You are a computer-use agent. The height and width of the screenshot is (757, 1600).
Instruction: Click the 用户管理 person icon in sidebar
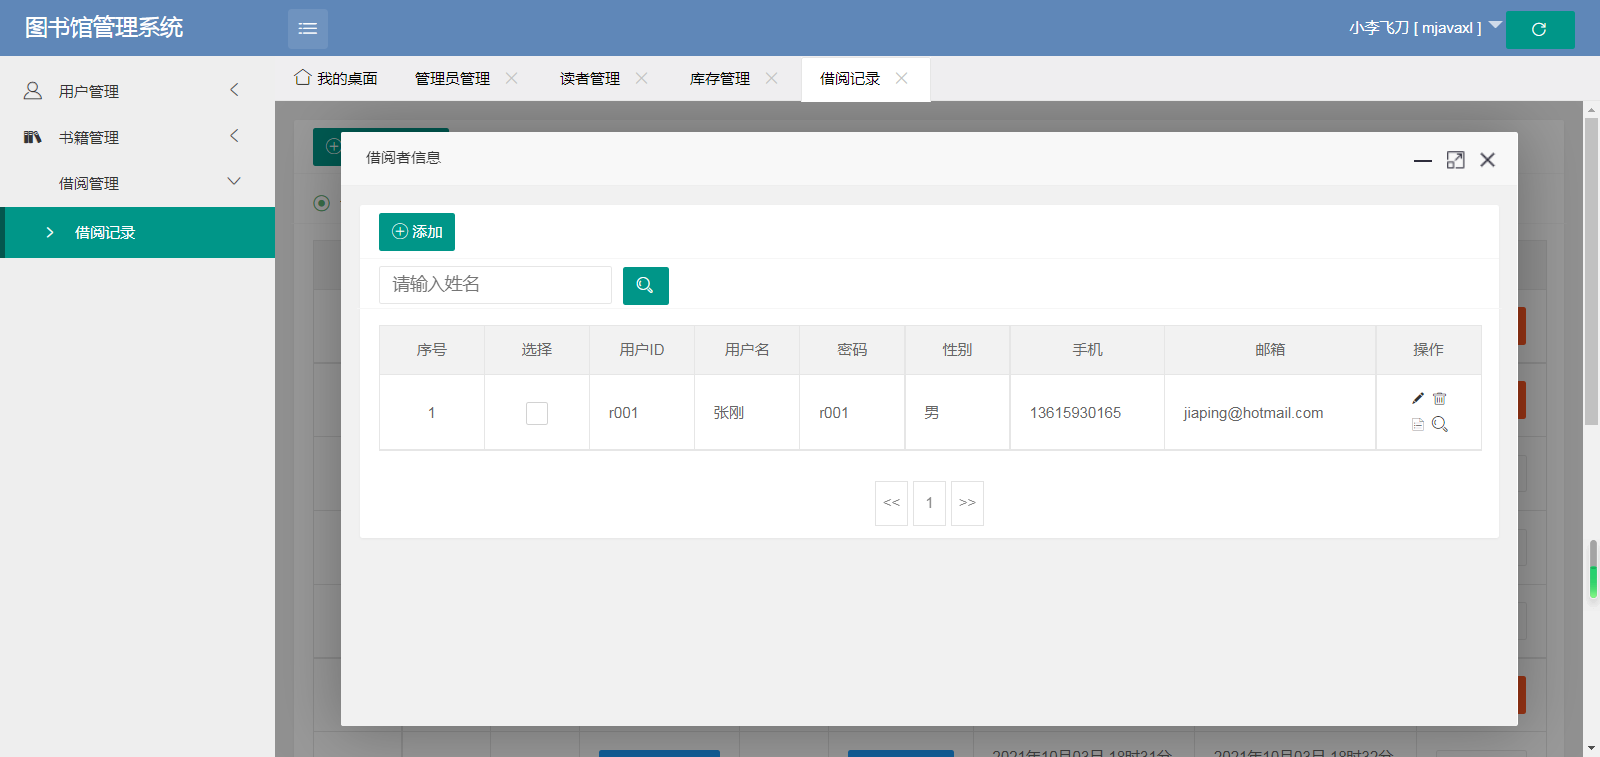click(33, 91)
